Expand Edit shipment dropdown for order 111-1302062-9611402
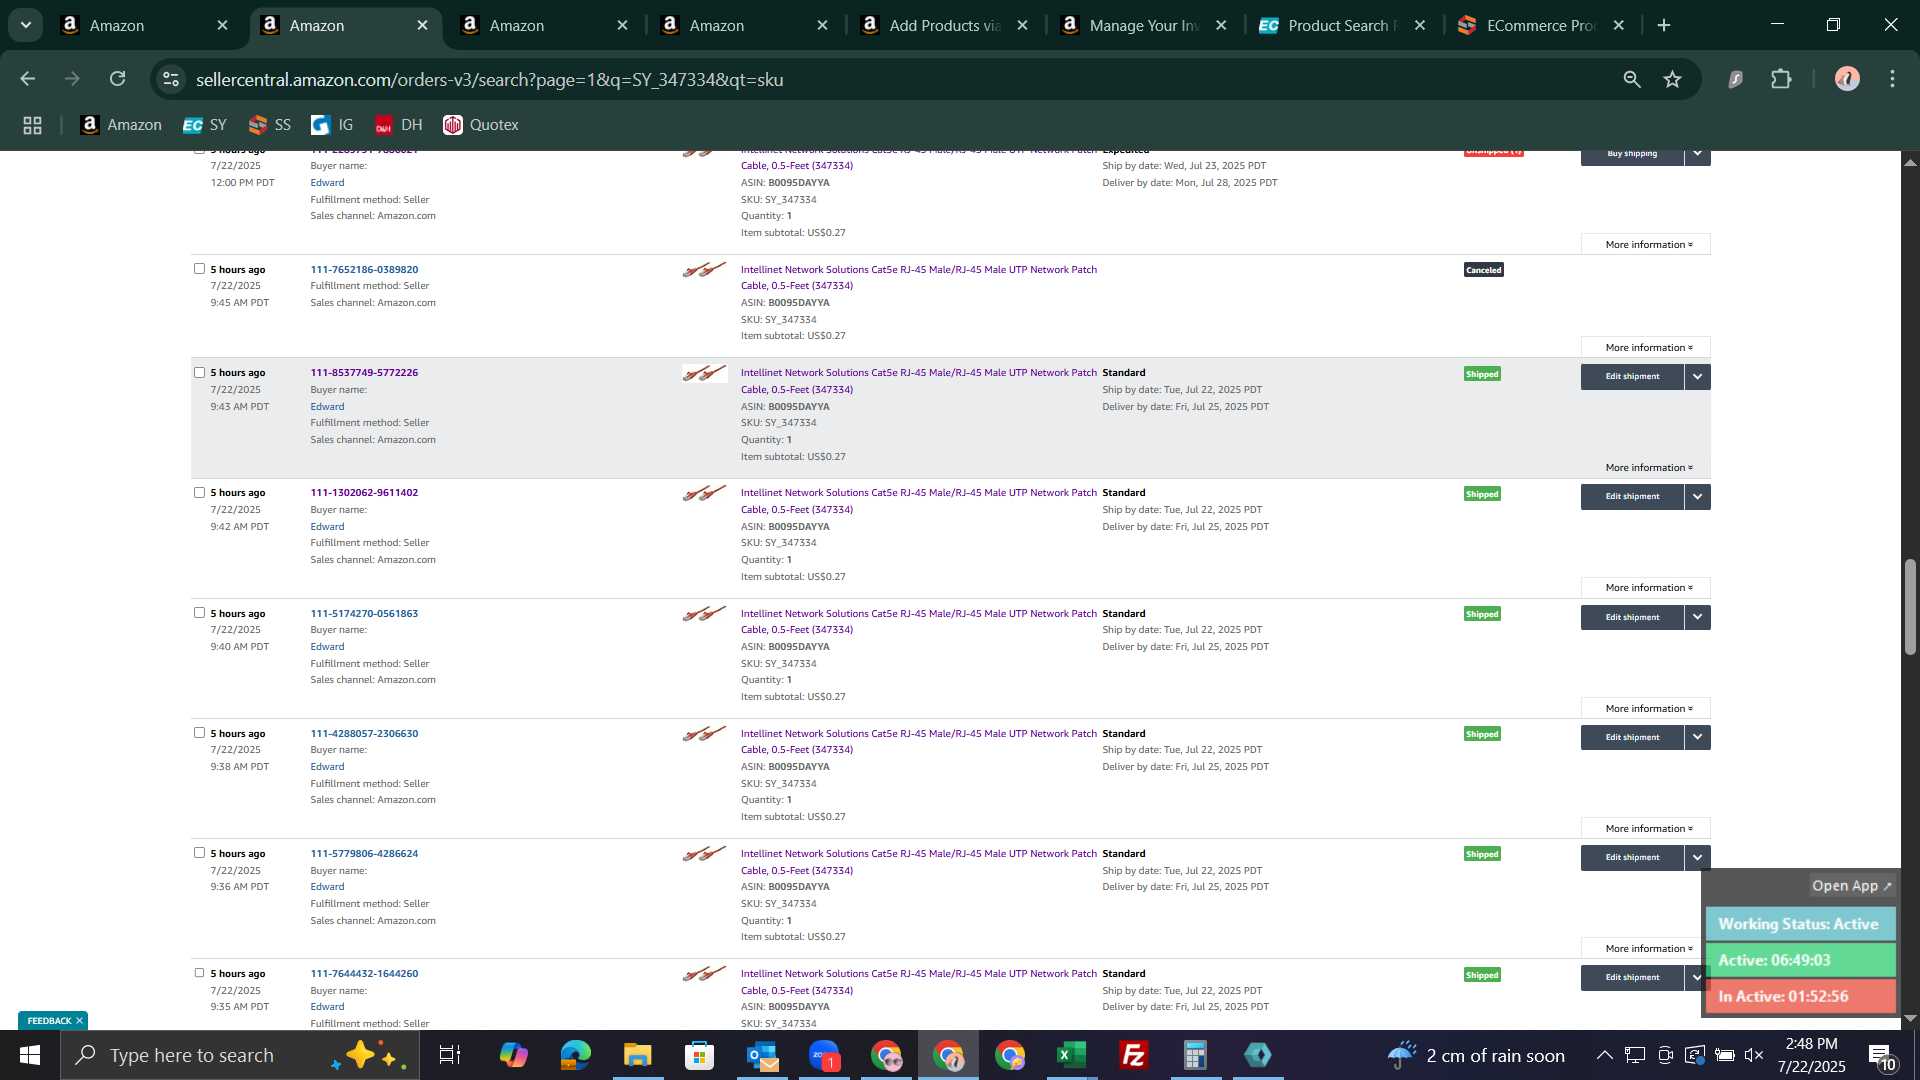Image resolution: width=1920 pixels, height=1080 pixels. (1698, 497)
